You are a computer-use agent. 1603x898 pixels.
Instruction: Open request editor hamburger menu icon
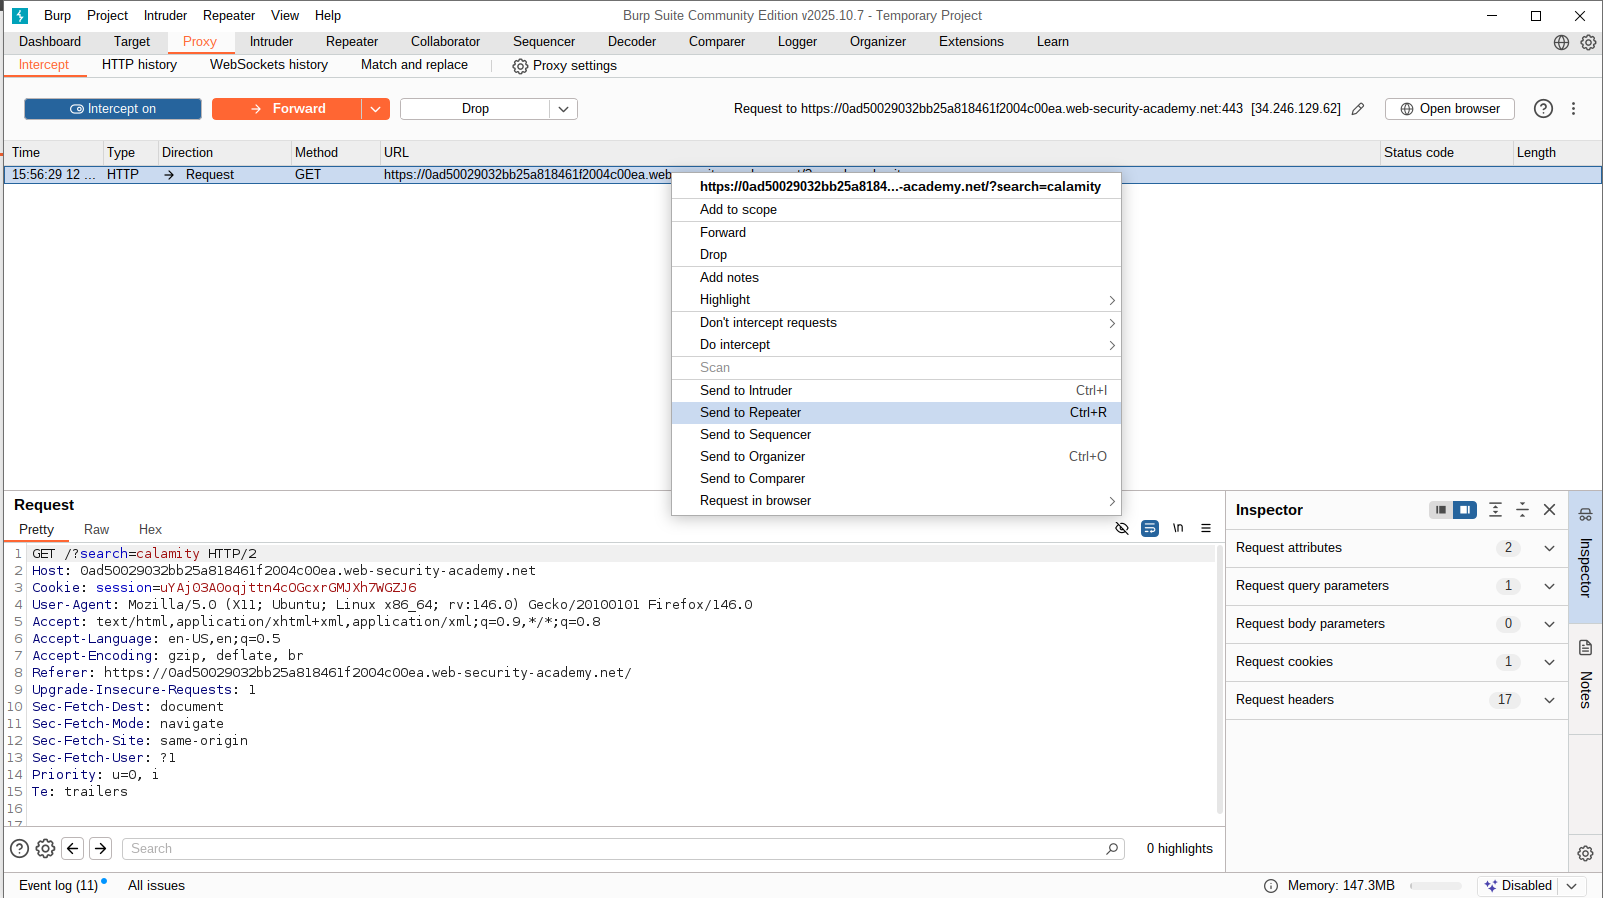[1206, 528]
